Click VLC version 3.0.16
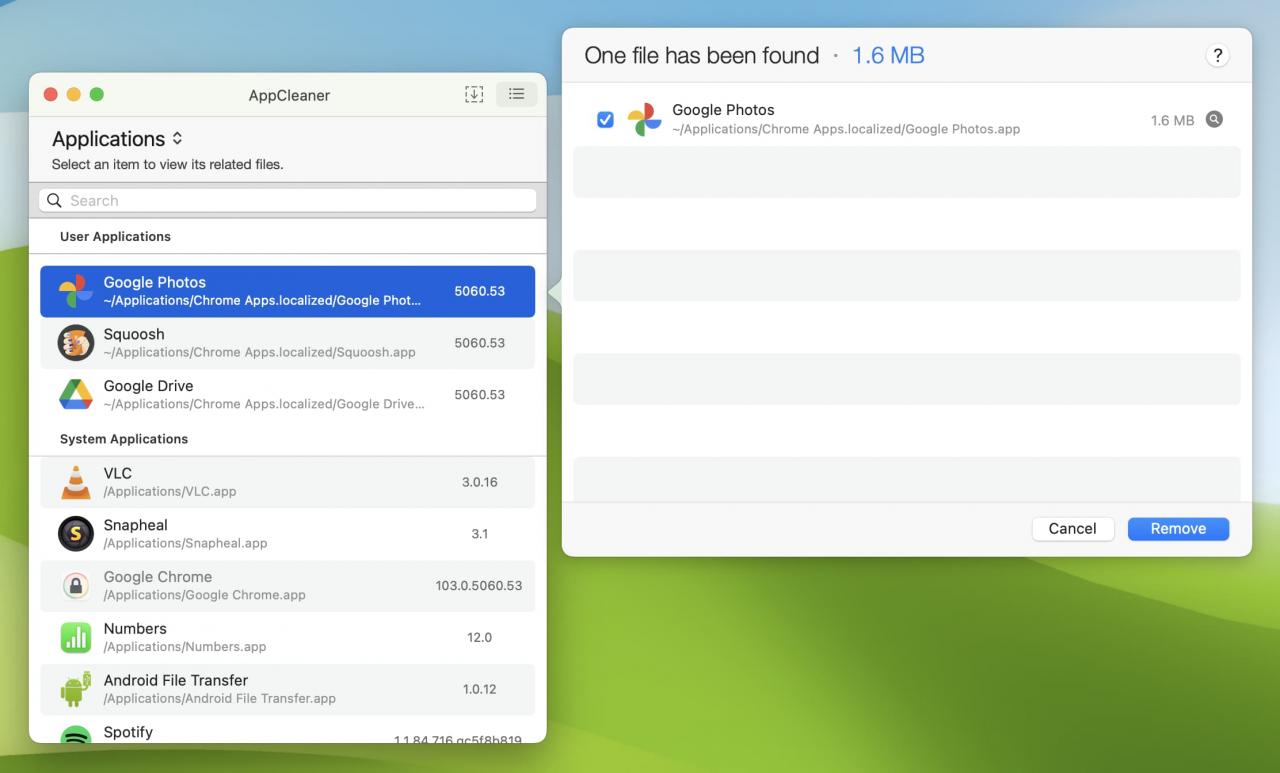1280x773 pixels. click(x=480, y=482)
